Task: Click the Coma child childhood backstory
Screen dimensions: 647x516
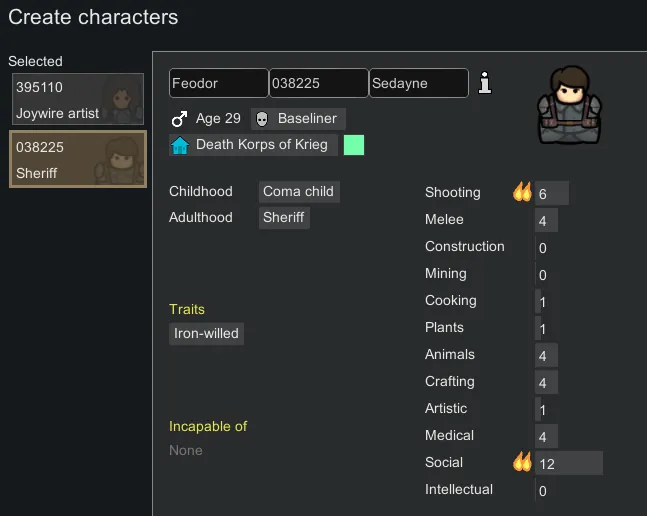Action: [x=299, y=192]
